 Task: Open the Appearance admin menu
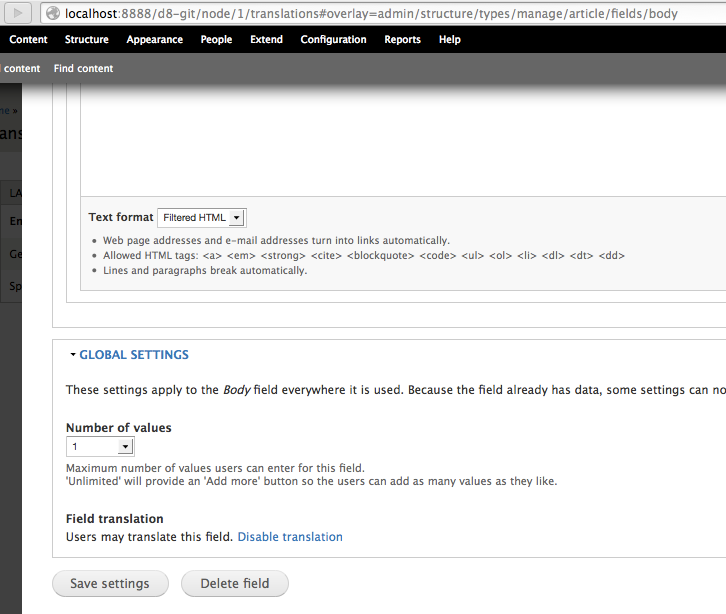coord(155,39)
